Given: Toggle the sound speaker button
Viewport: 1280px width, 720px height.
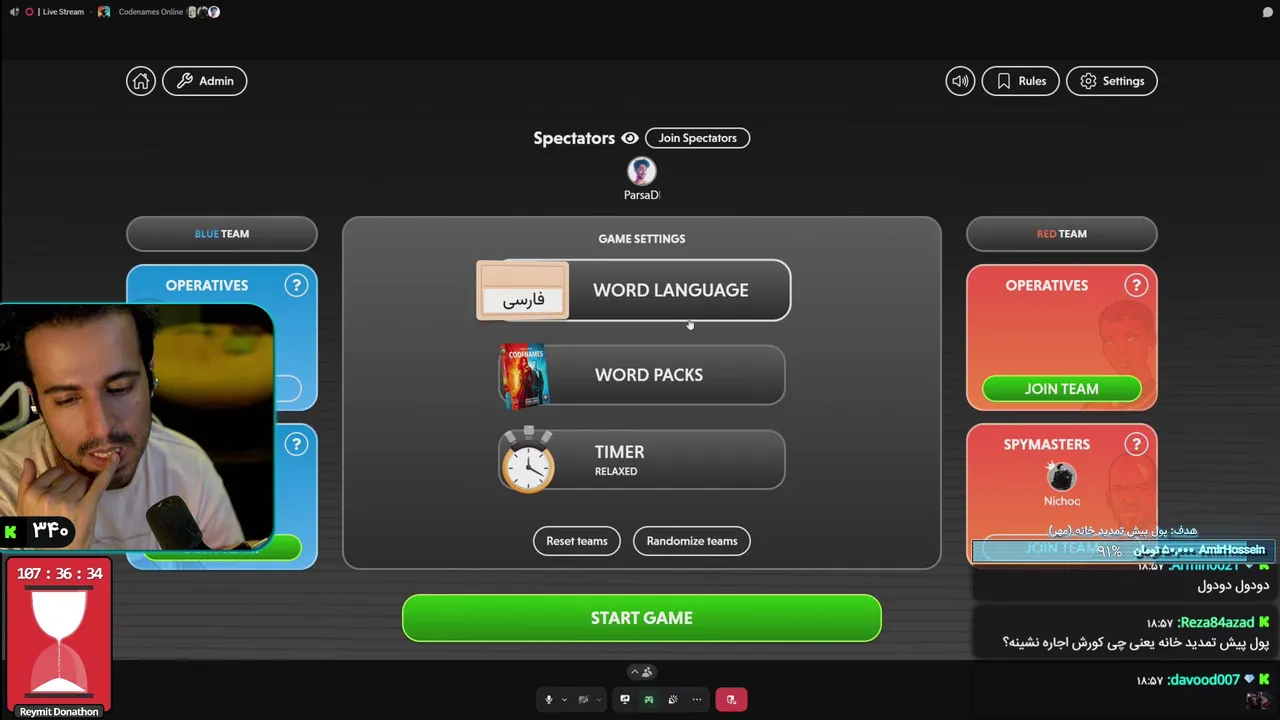Looking at the screenshot, I should click(960, 81).
